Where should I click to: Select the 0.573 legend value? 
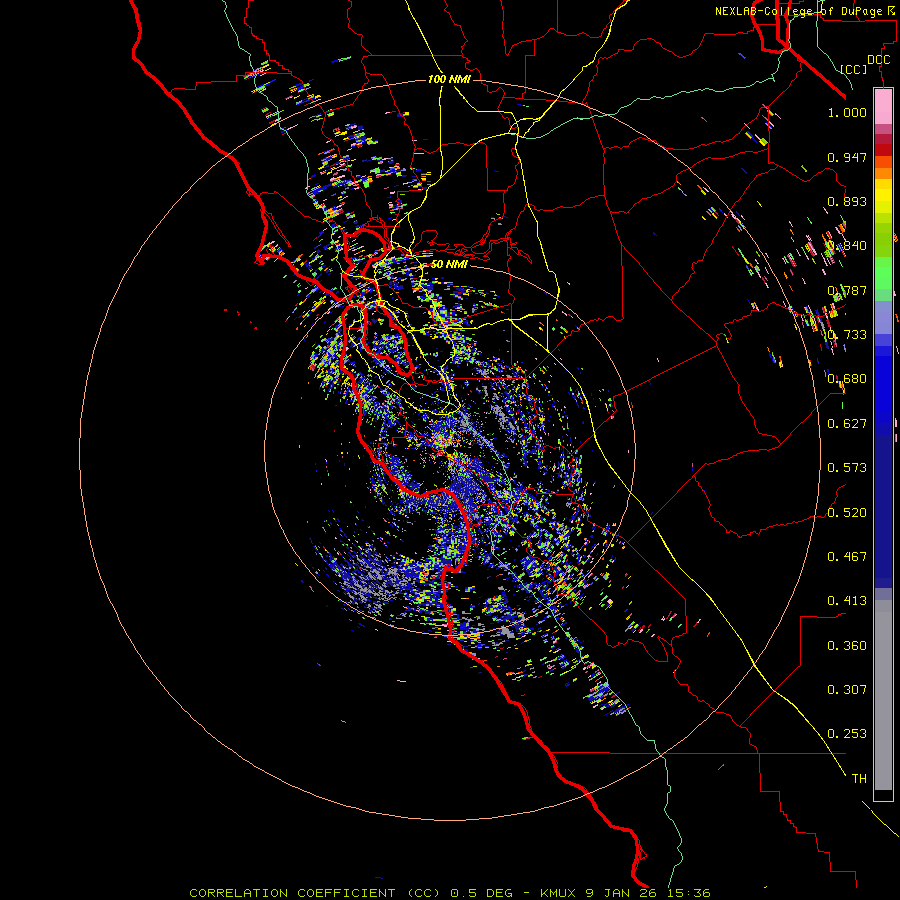(x=847, y=468)
